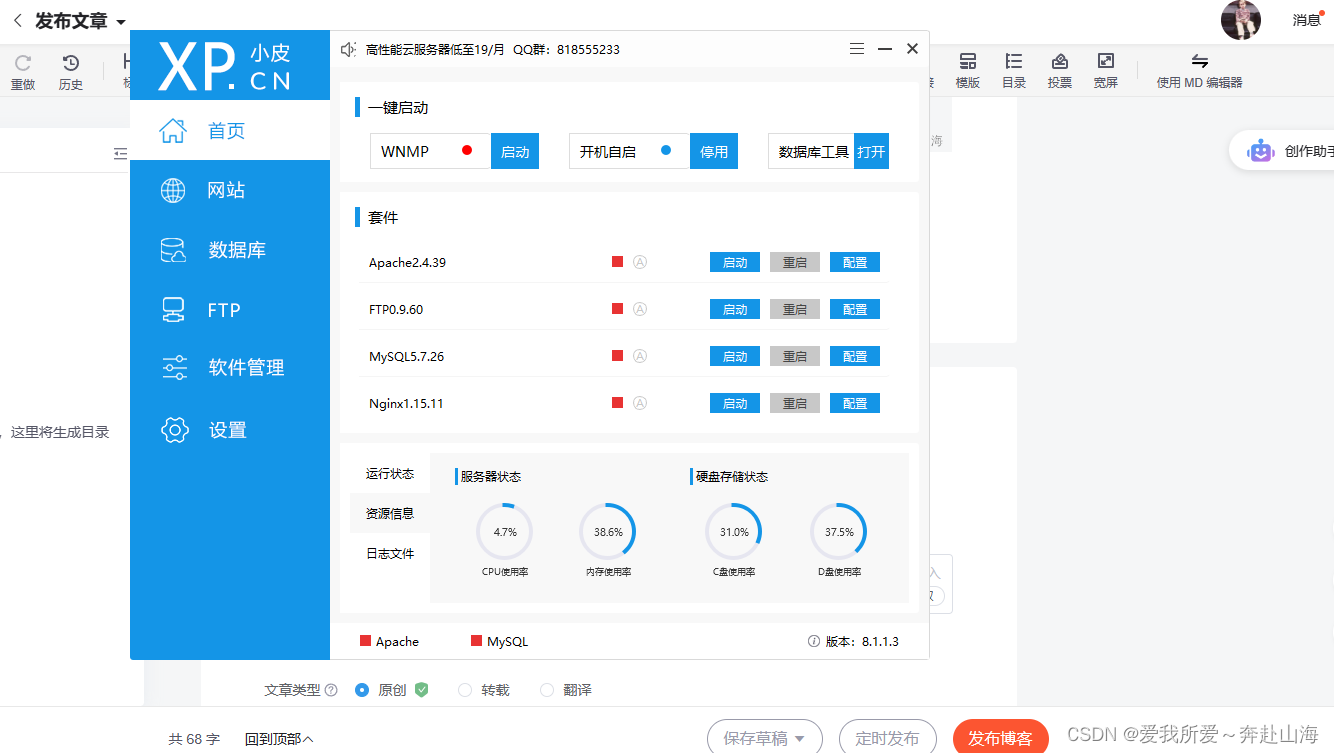The image size is (1334, 753).
Task: Open the 数据库 section in sidebar
Action: (x=230, y=250)
